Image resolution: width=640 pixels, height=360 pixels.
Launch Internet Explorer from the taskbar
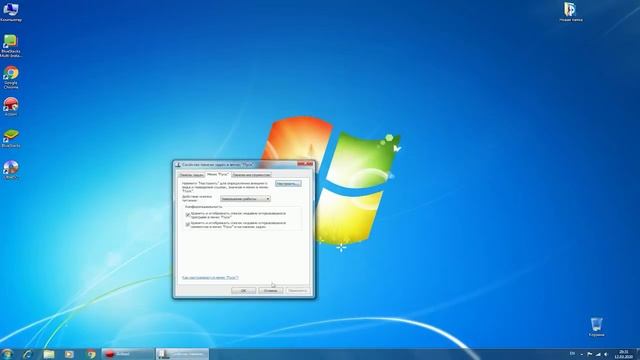[28, 354]
